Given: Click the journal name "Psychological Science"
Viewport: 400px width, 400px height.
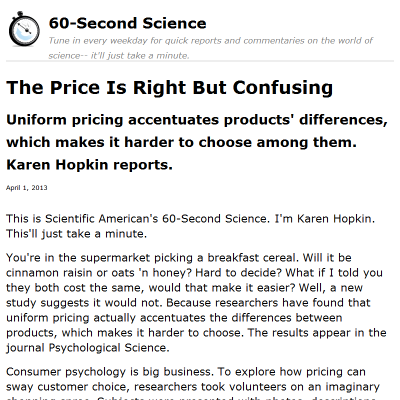Looking at the screenshot, I should pos(109,348).
